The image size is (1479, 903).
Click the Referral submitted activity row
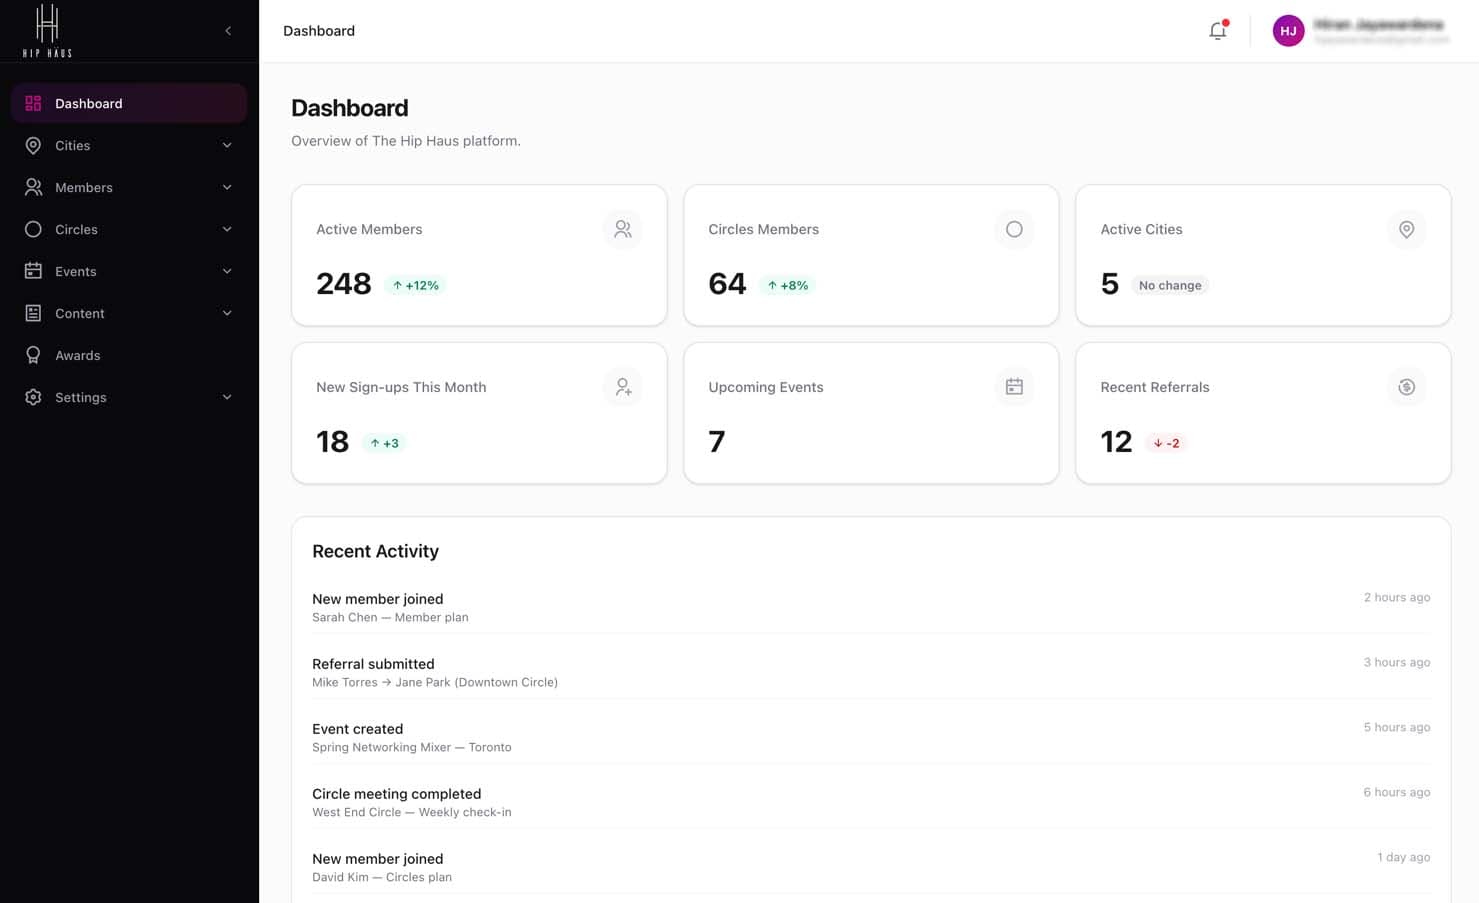point(871,672)
